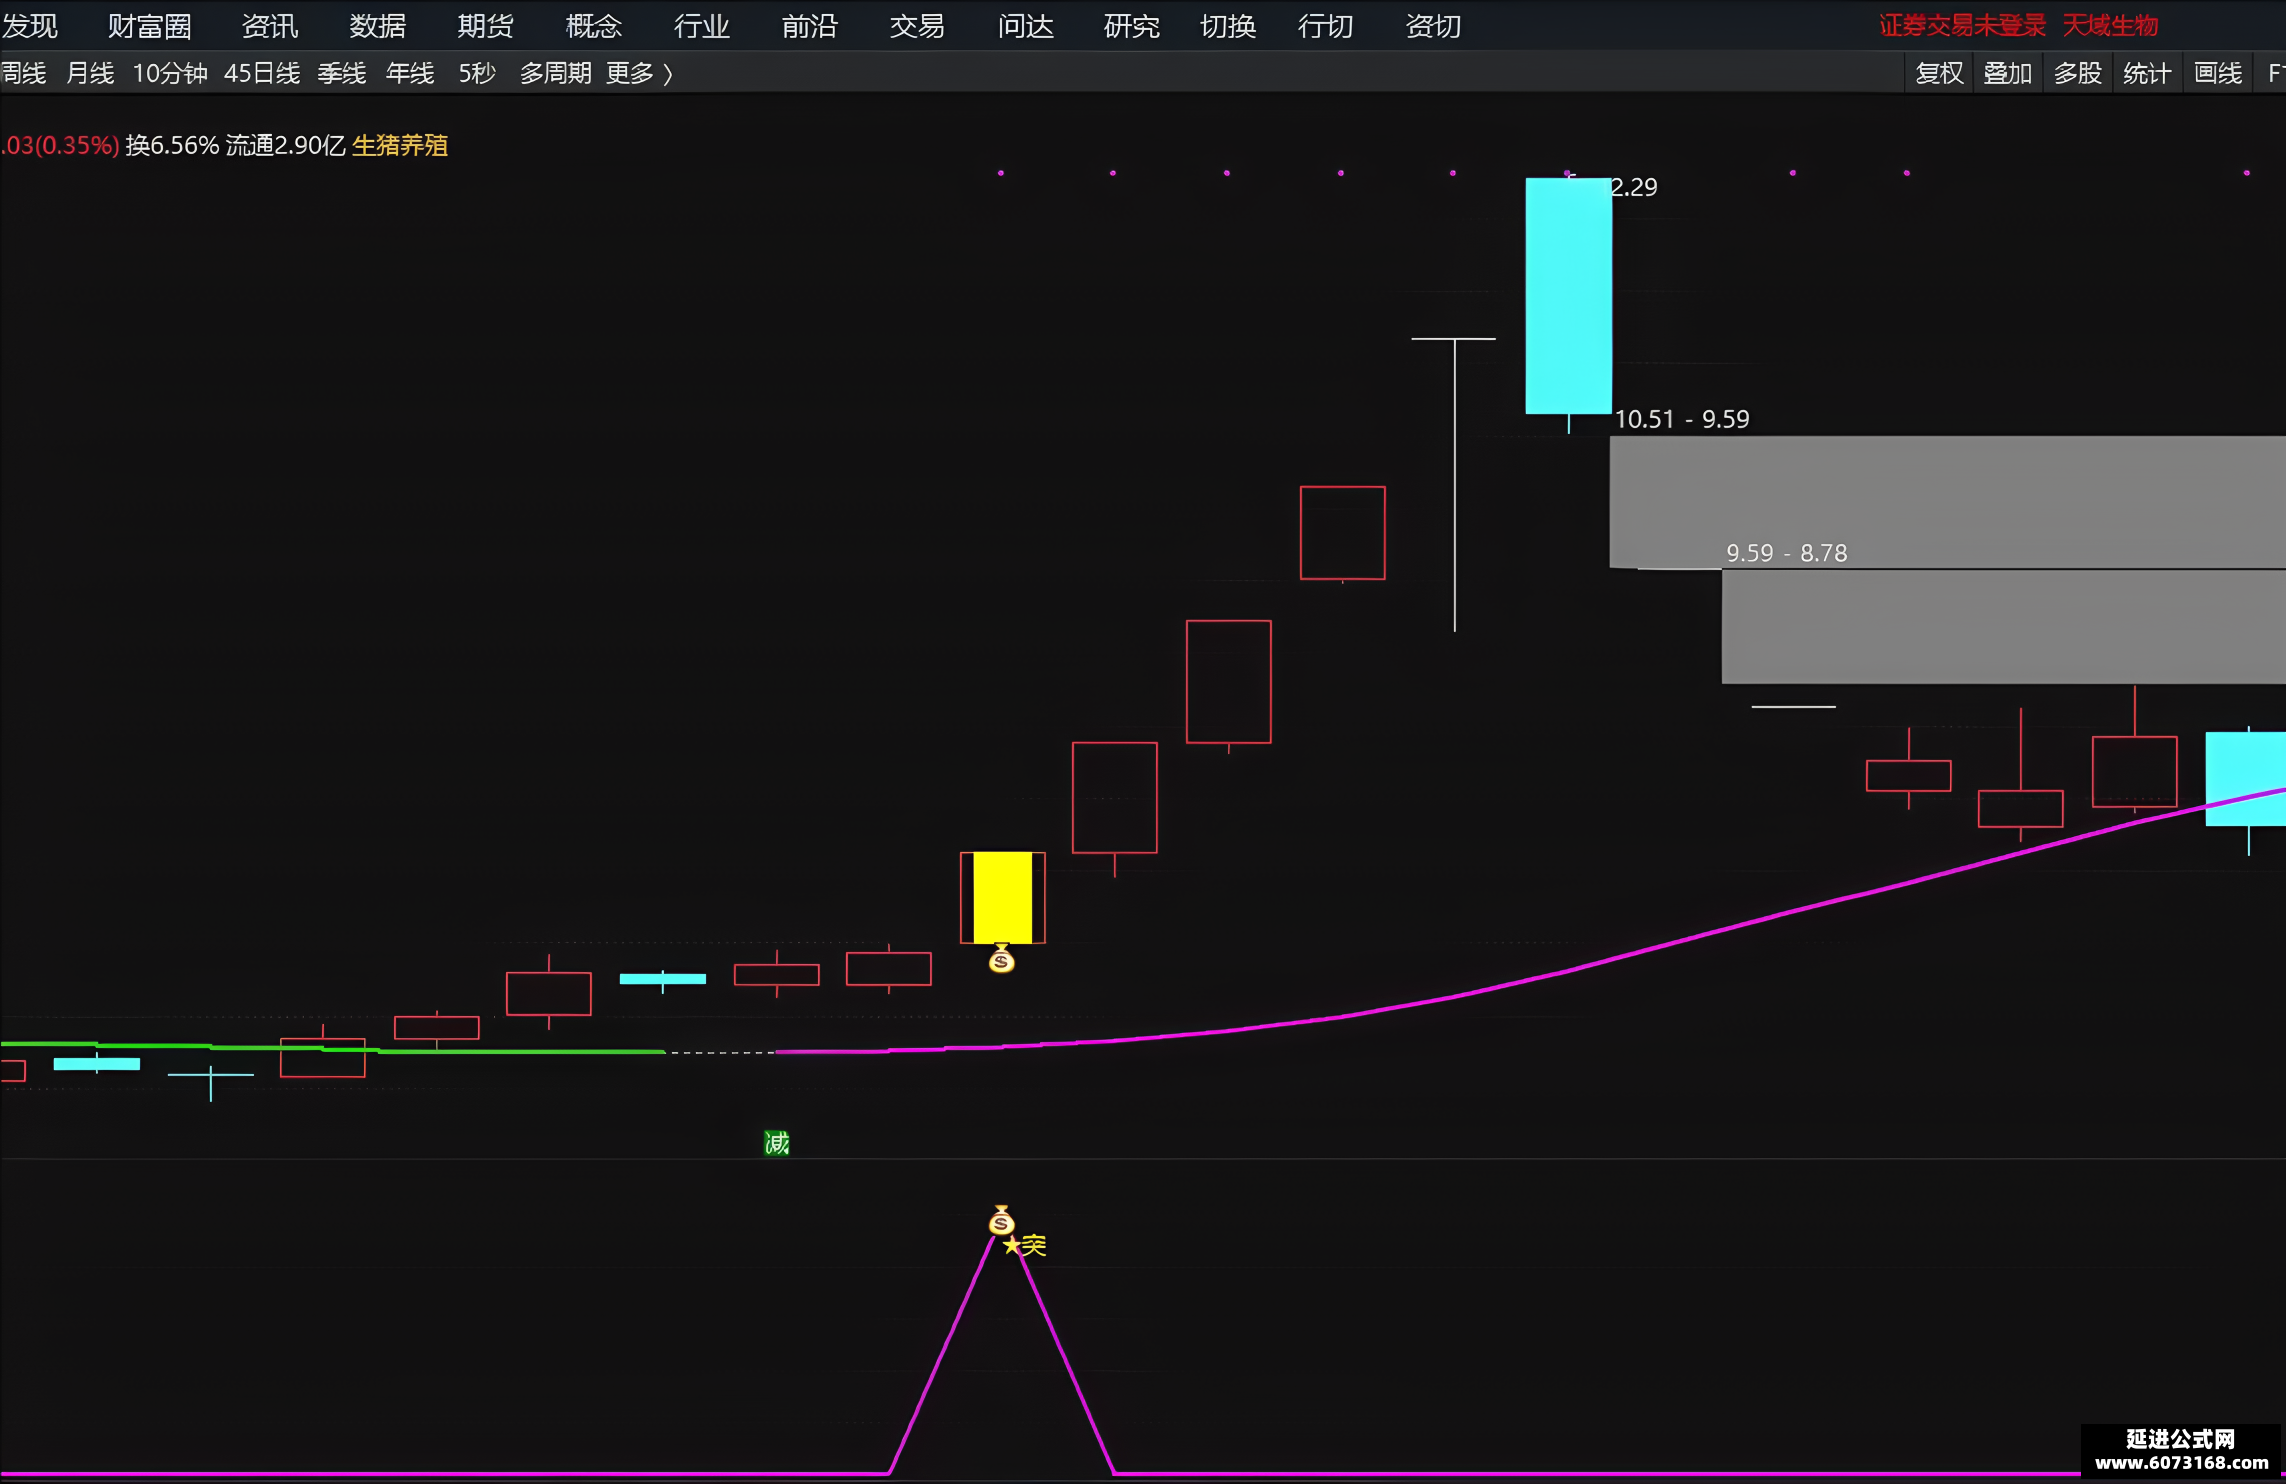This screenshot has height=1484, width=2286.
Task: Click the 生猪养殖 sector link
Action: (400, 145)
